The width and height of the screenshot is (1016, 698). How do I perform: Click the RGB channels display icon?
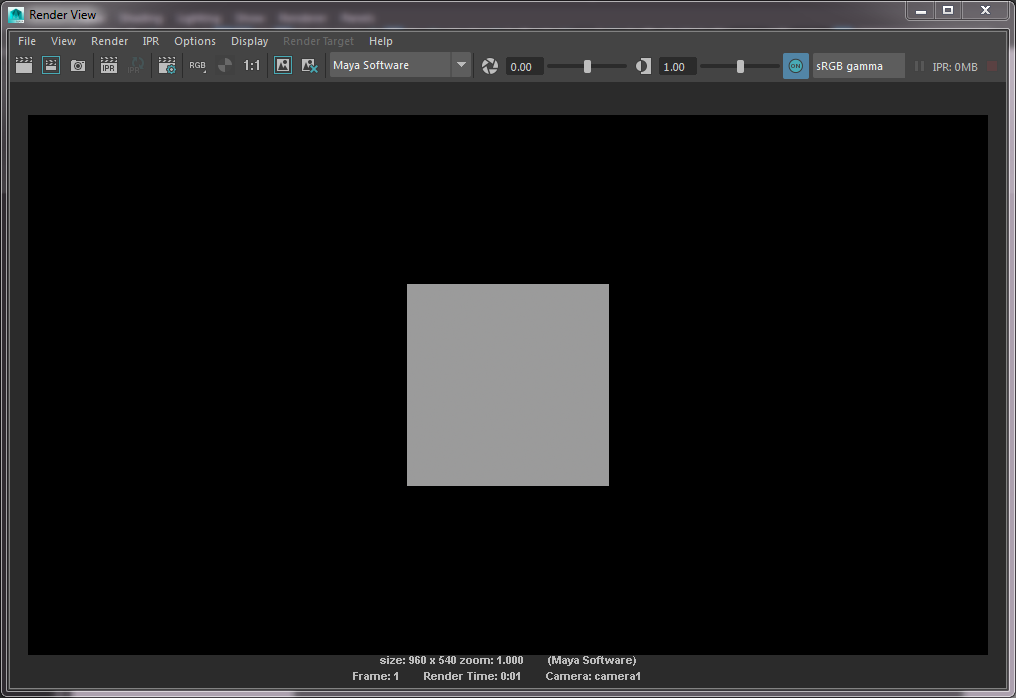[x=198, y=65]
